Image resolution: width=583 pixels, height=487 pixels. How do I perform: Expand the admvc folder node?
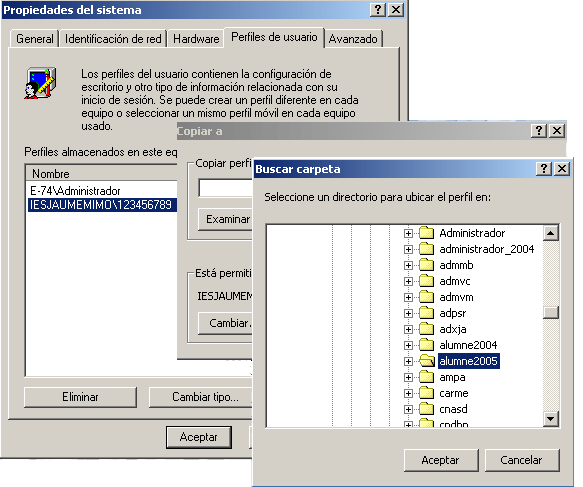[x=408, y=281]
